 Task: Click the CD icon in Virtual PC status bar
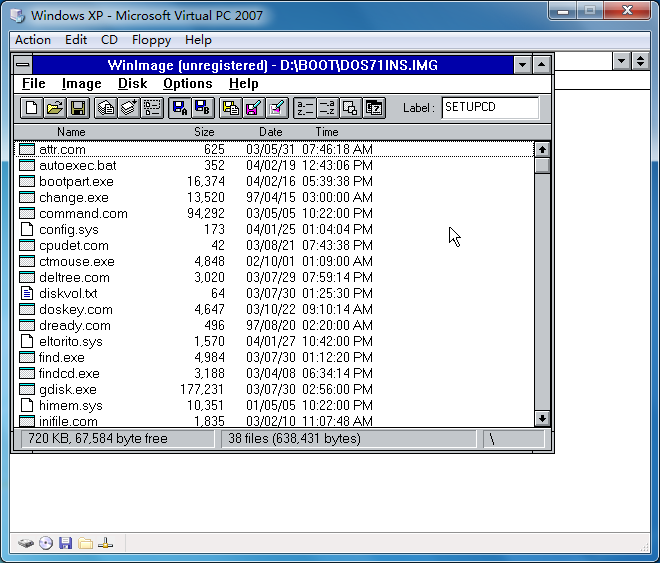click(46, 543)
